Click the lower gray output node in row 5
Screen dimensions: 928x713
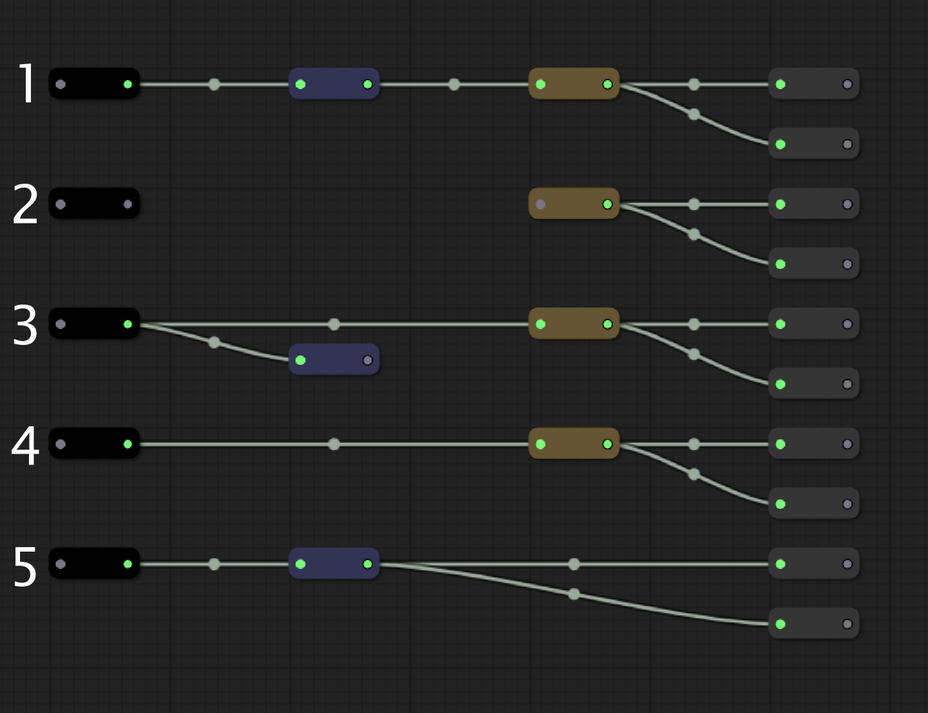coord(812,623)
